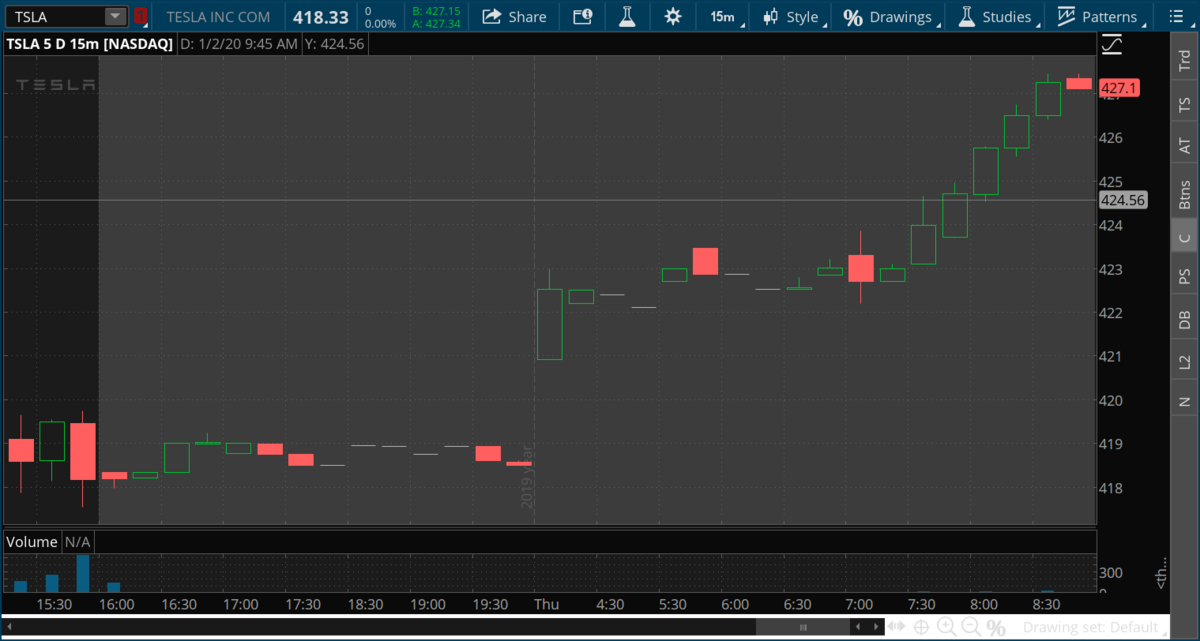This screenshot has height=641, width=1200.
Task: Click the last price 418.33 display
Action: [321, 17]
